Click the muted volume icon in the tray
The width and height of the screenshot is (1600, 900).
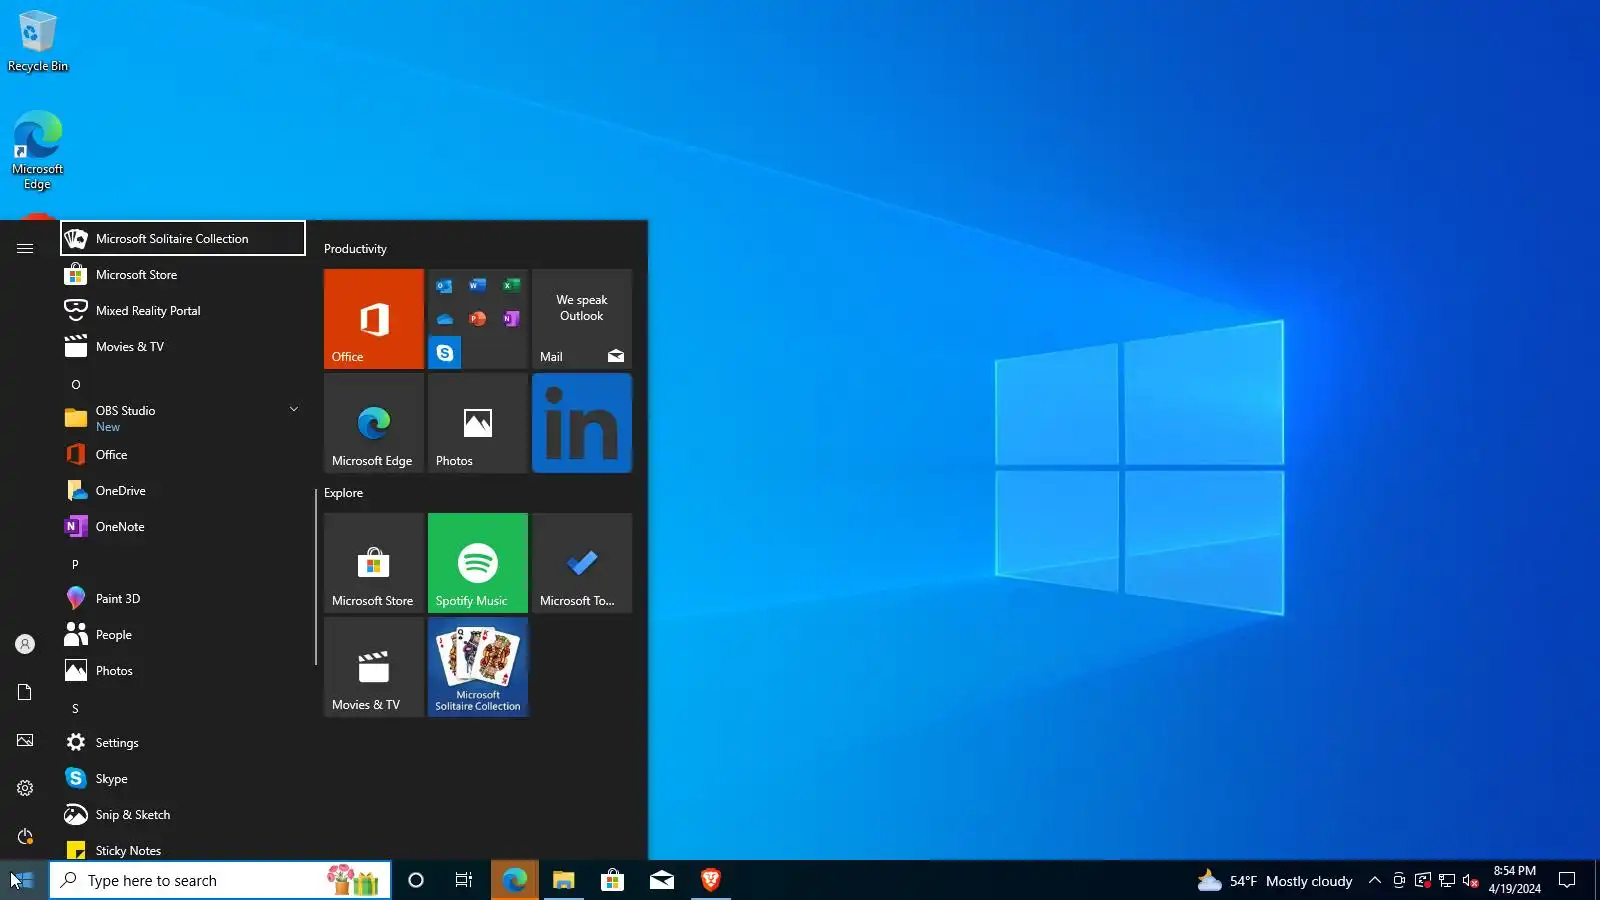click(x=1470, y=880)
